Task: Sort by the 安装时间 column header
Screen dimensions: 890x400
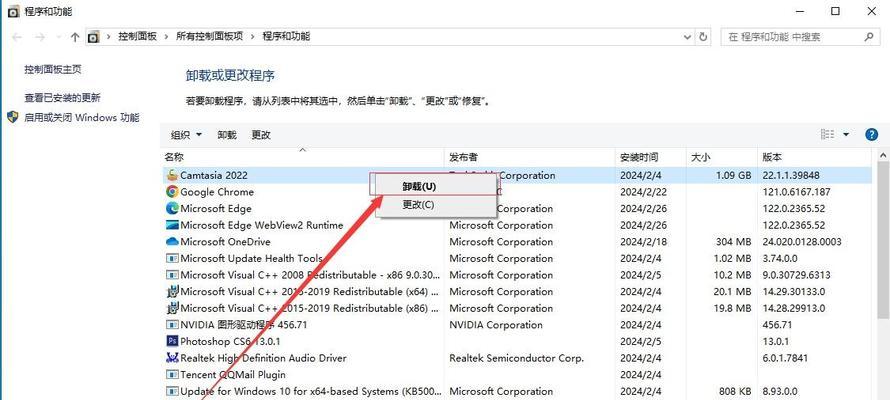Action: pos(650,157)
